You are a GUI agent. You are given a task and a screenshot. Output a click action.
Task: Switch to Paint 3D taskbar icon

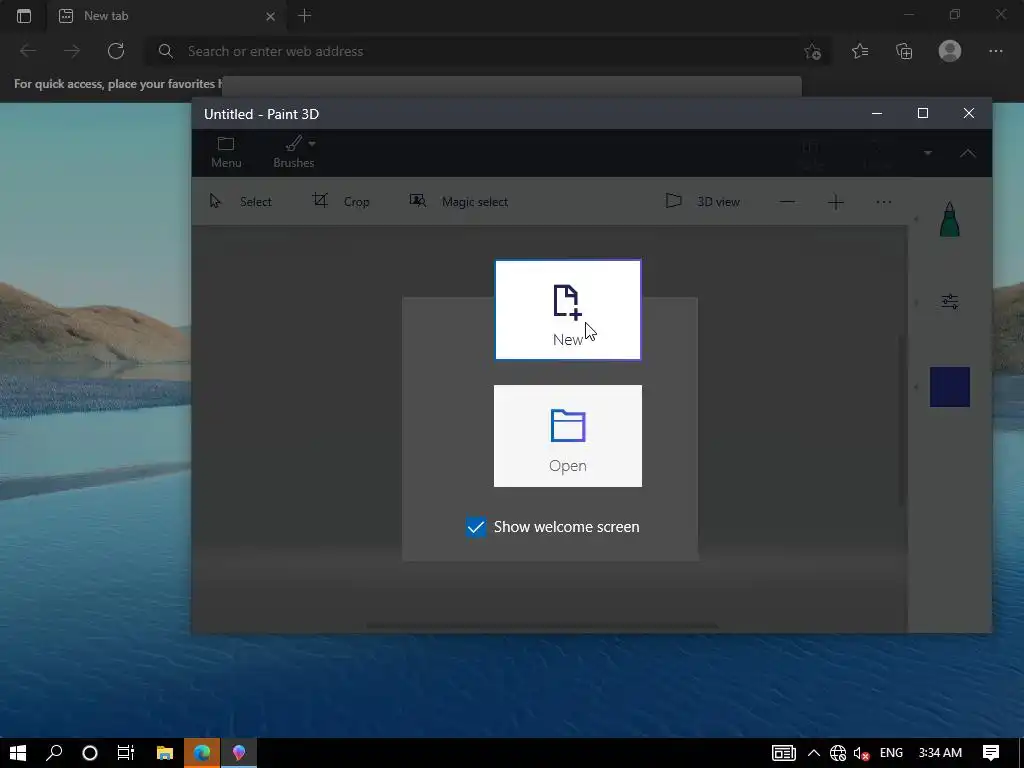pyautogui.click(x=238, y=753)
